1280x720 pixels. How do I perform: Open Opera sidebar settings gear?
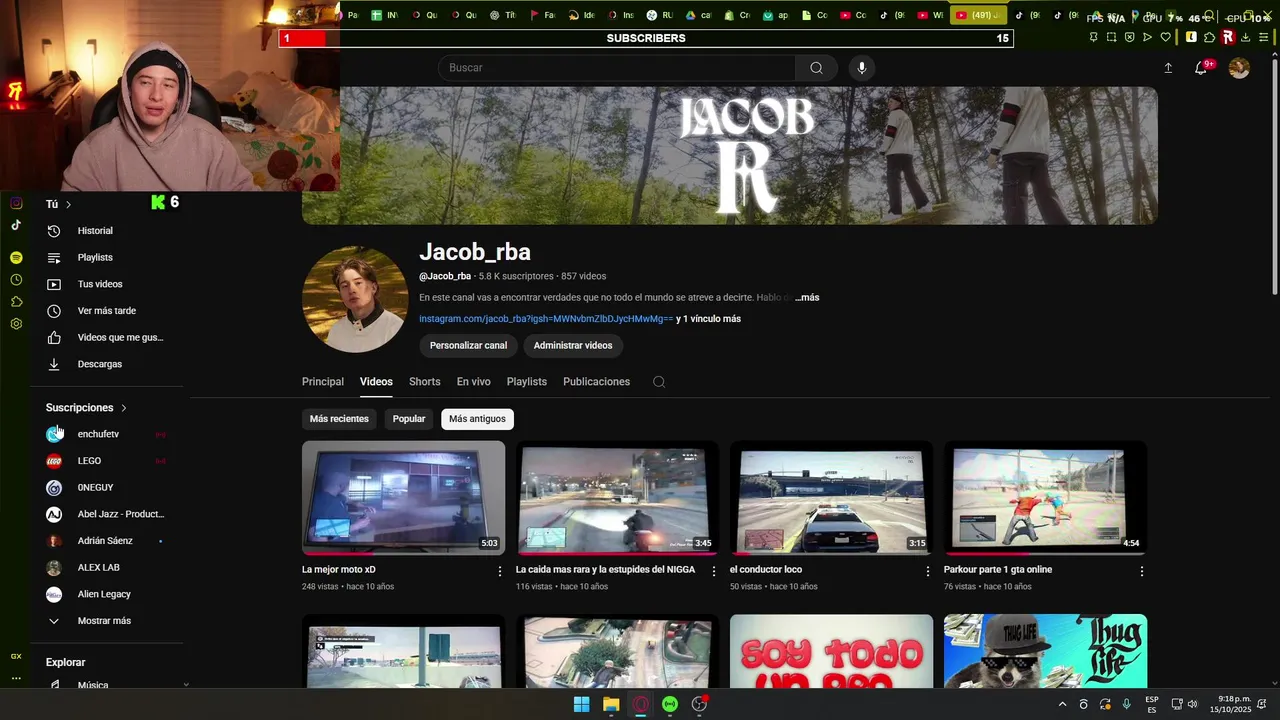[16, 324]
